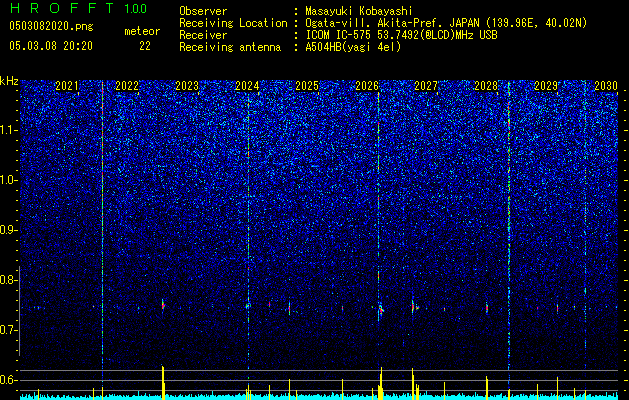Click the meteor count value 22
This screenshot has height=400, width=629.
pos(145,46)
